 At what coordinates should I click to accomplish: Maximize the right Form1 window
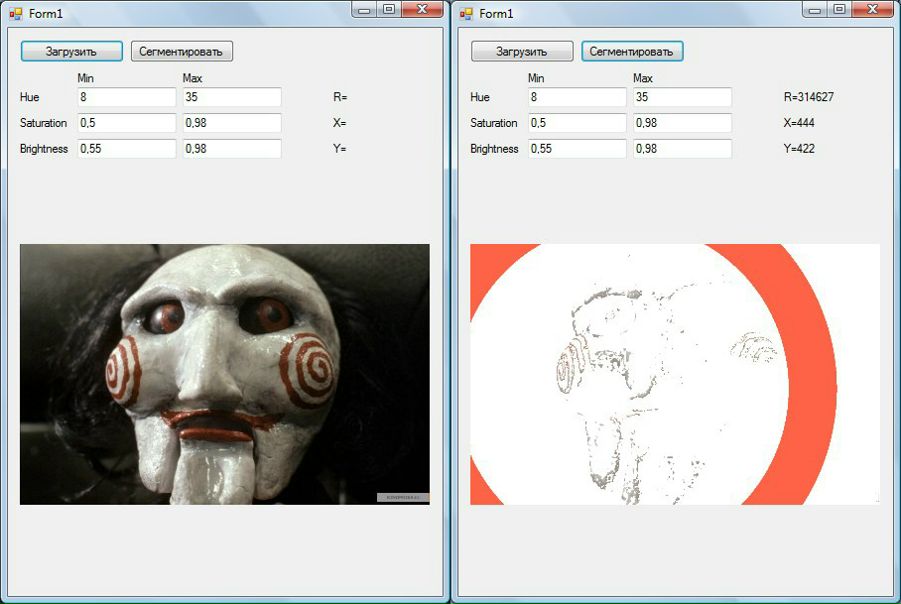pyautogui.click(x=840, y=10)
